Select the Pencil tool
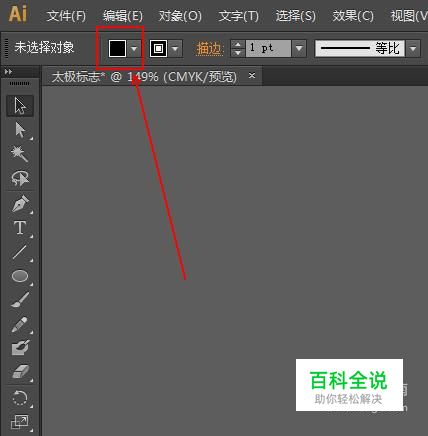428x436 pixels. [x=20, y=324]
